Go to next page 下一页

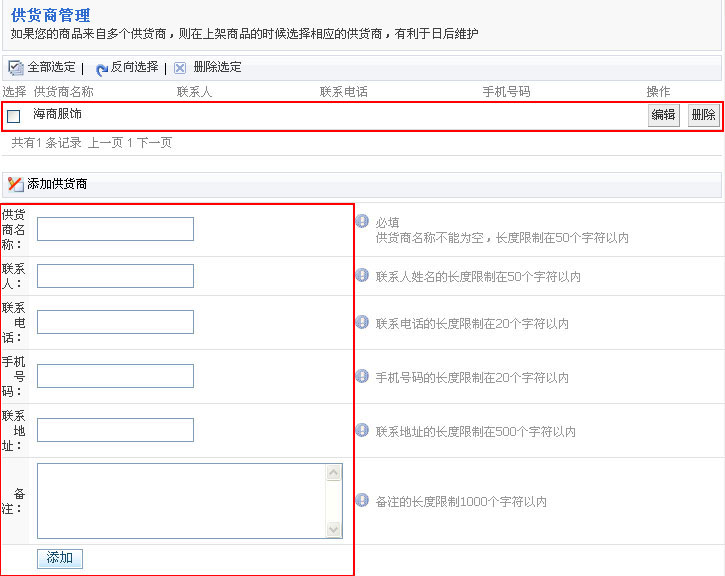click(x=154, y=142)
